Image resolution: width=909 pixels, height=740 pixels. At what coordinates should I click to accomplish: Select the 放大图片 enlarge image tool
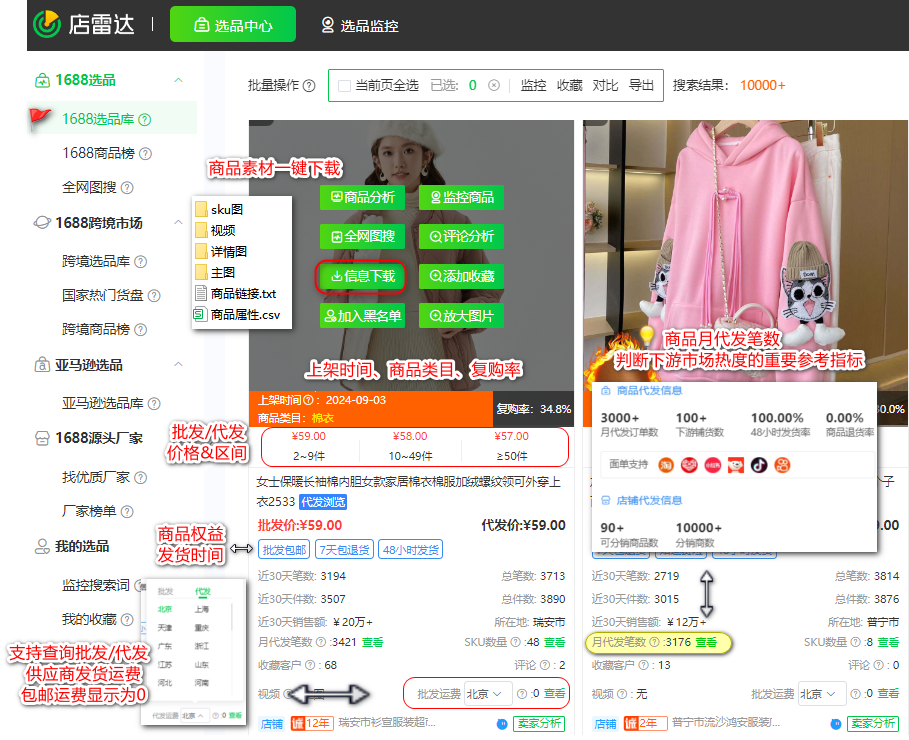pyautogui.click(x=463, y=315)
